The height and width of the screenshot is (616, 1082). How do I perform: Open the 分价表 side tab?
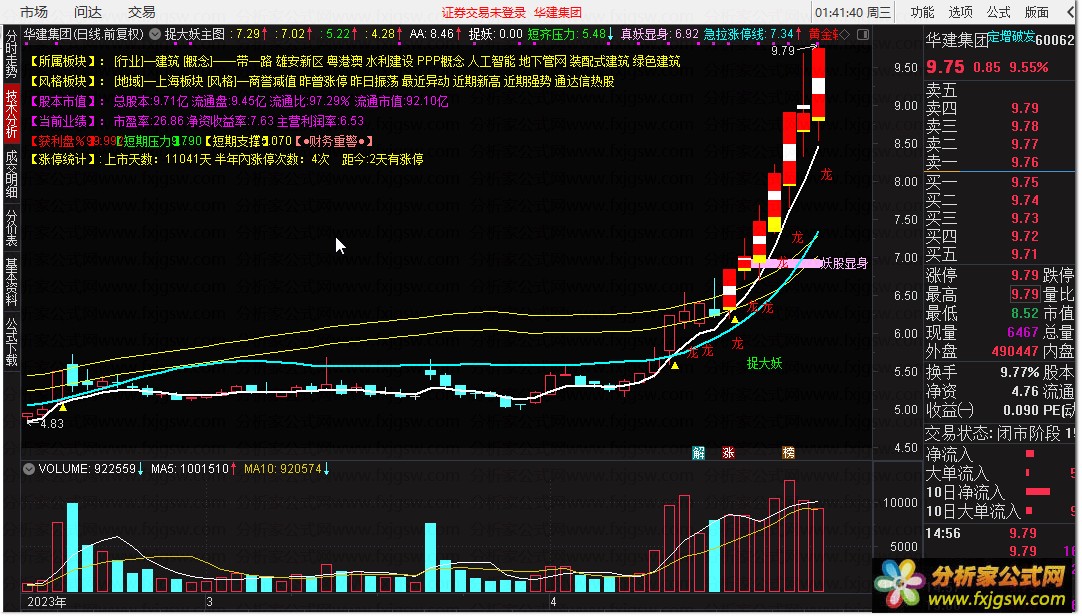pyautogui.click(x=11, y=228)
